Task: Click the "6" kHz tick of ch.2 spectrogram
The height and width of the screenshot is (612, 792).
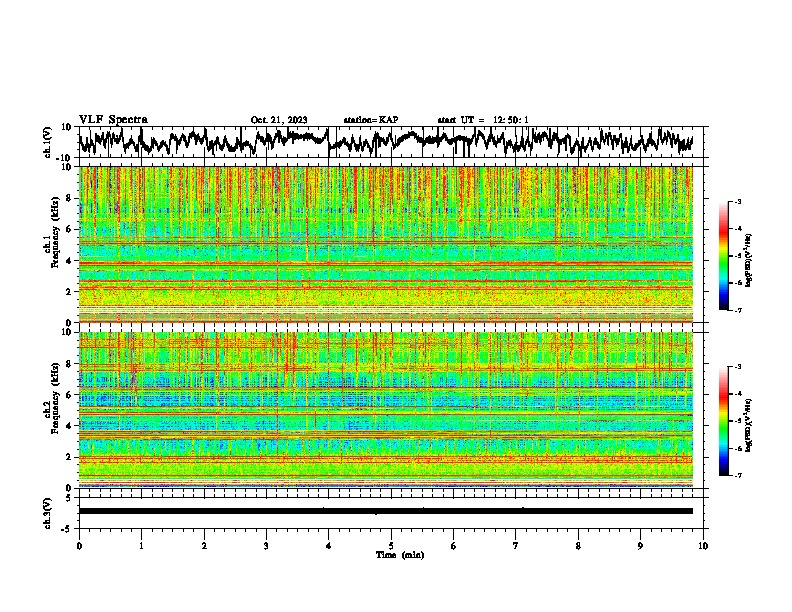Action: (x=70, y=395)
